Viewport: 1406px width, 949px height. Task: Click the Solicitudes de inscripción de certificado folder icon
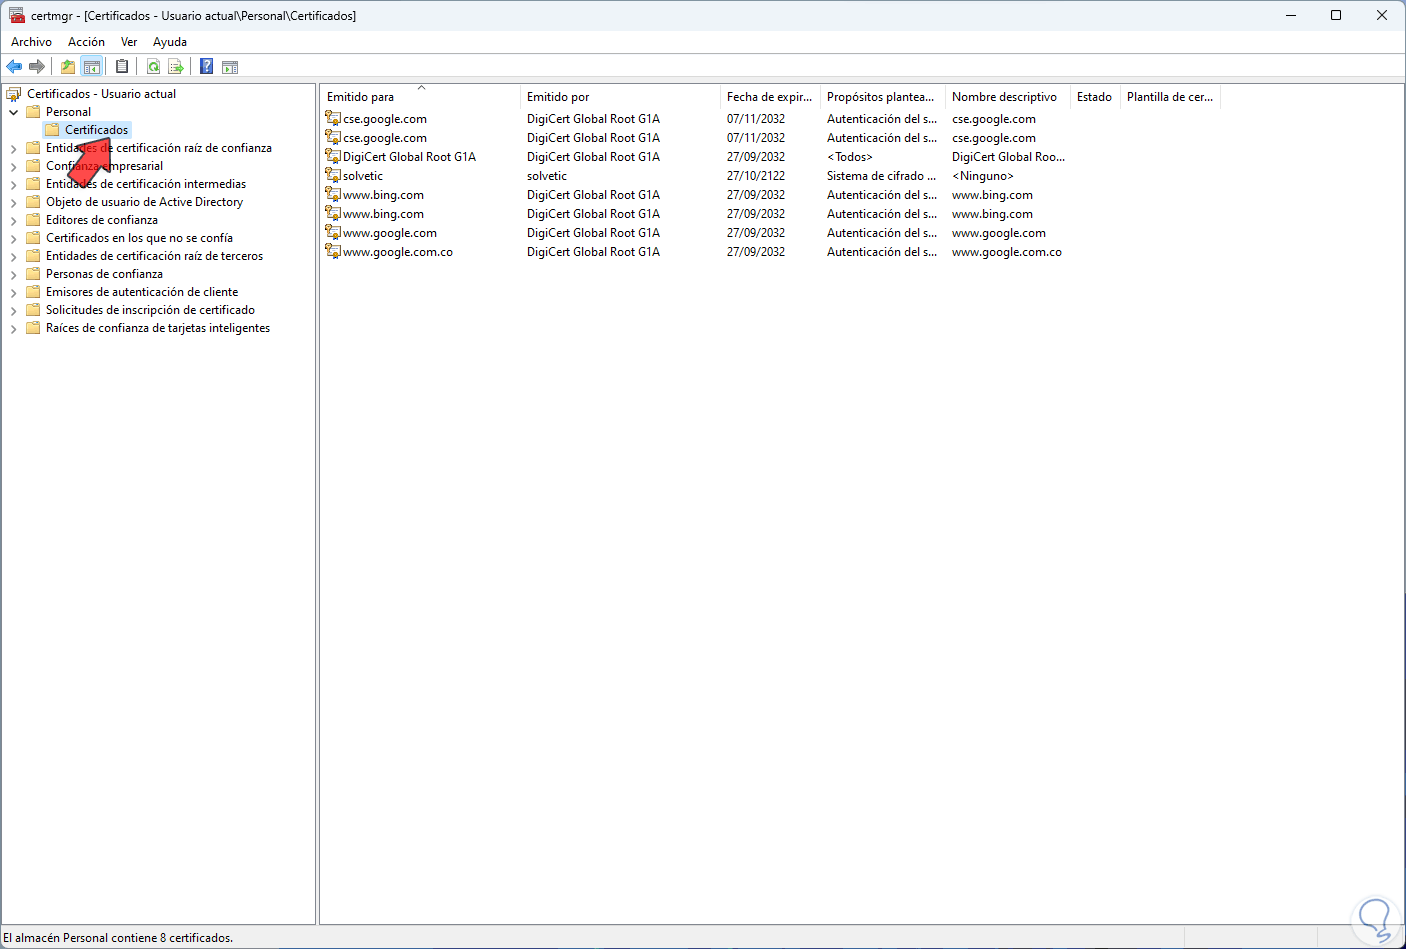tap(33, 310)
